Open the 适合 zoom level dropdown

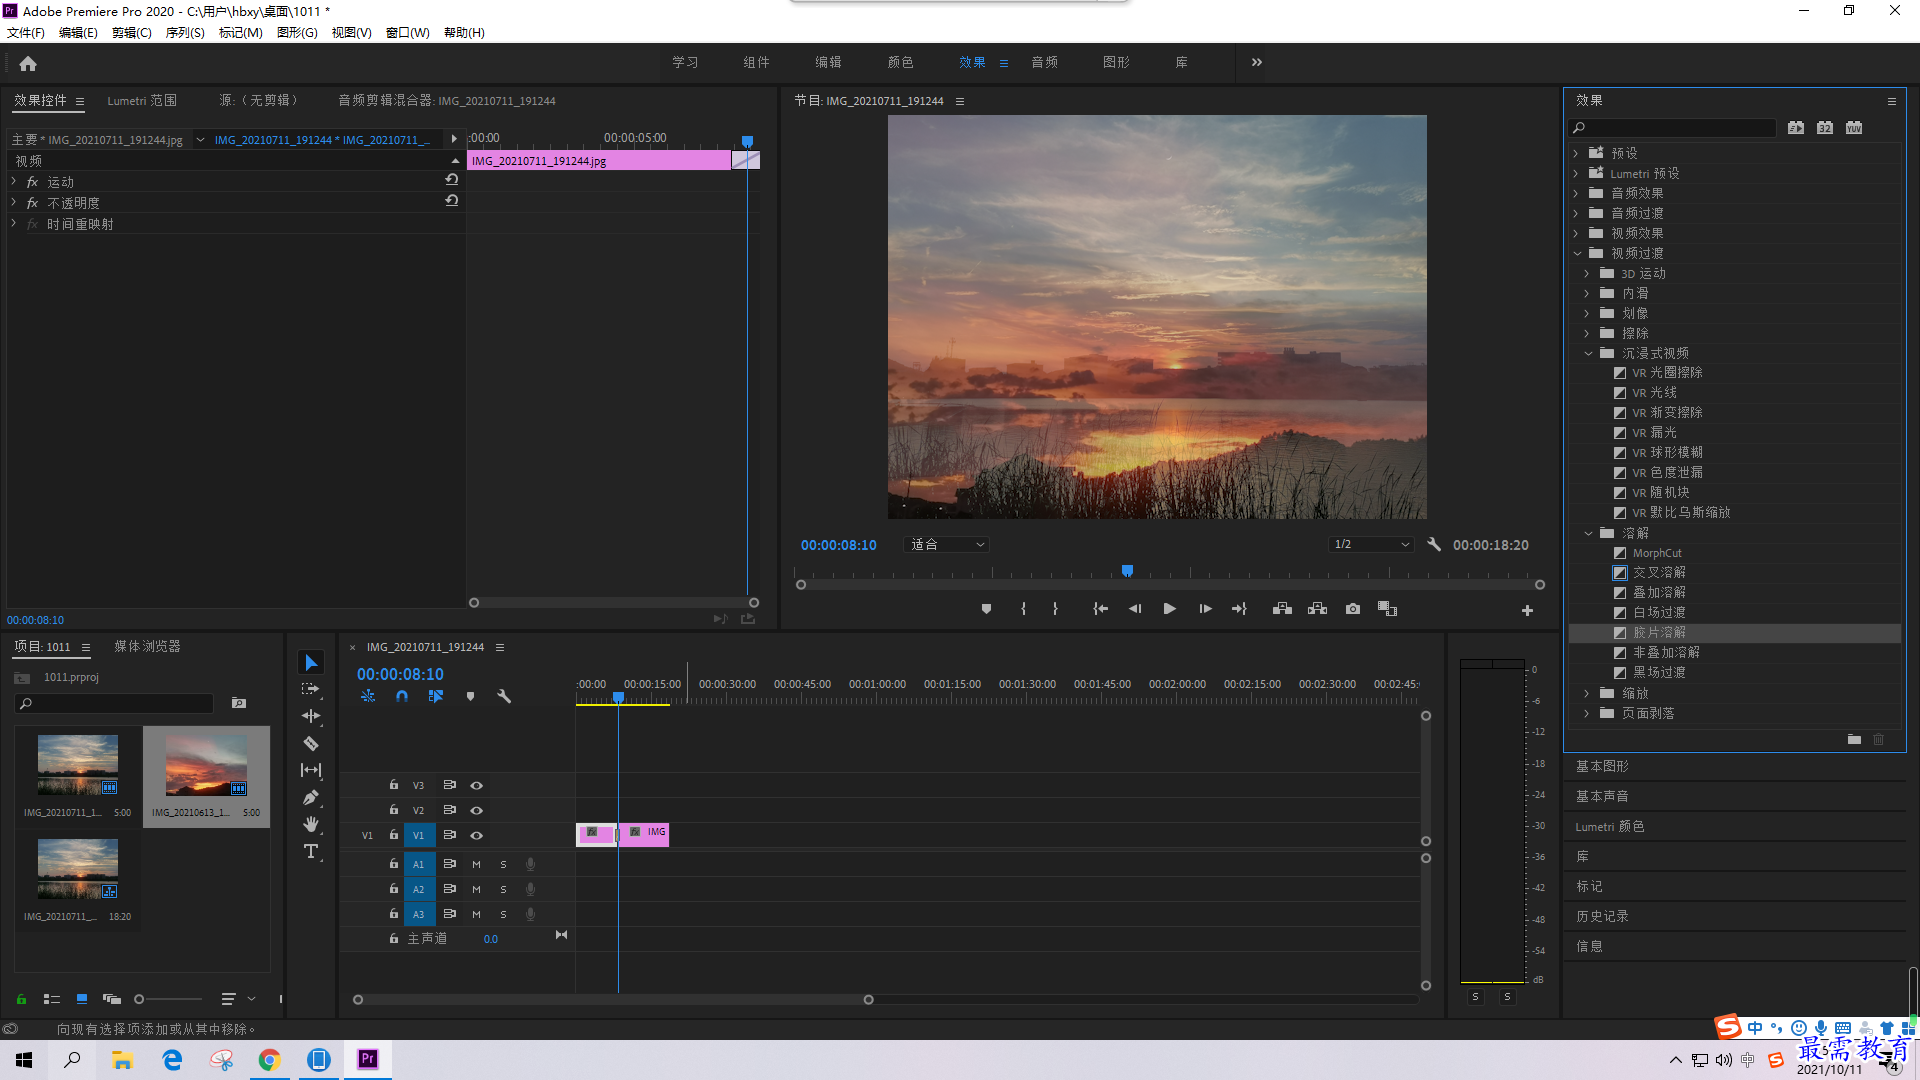pyautogui.click(x=946, y=545)
